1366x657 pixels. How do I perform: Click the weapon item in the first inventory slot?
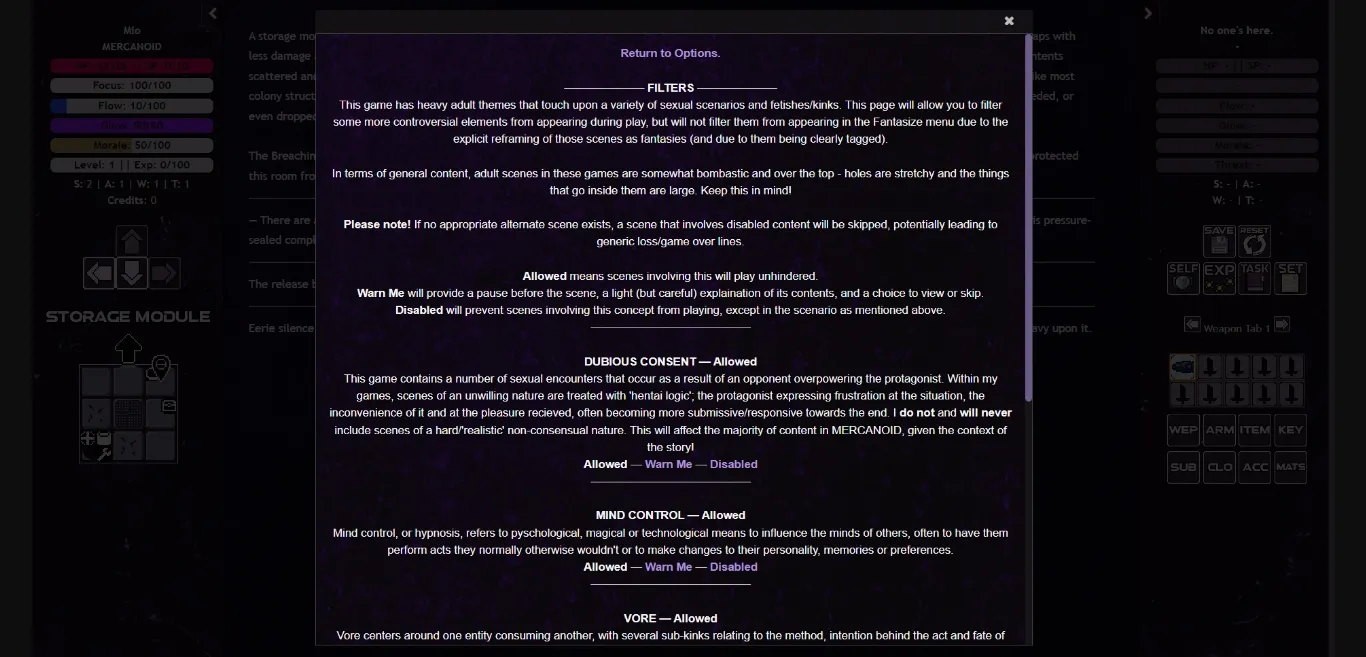tap(1183, 368)
